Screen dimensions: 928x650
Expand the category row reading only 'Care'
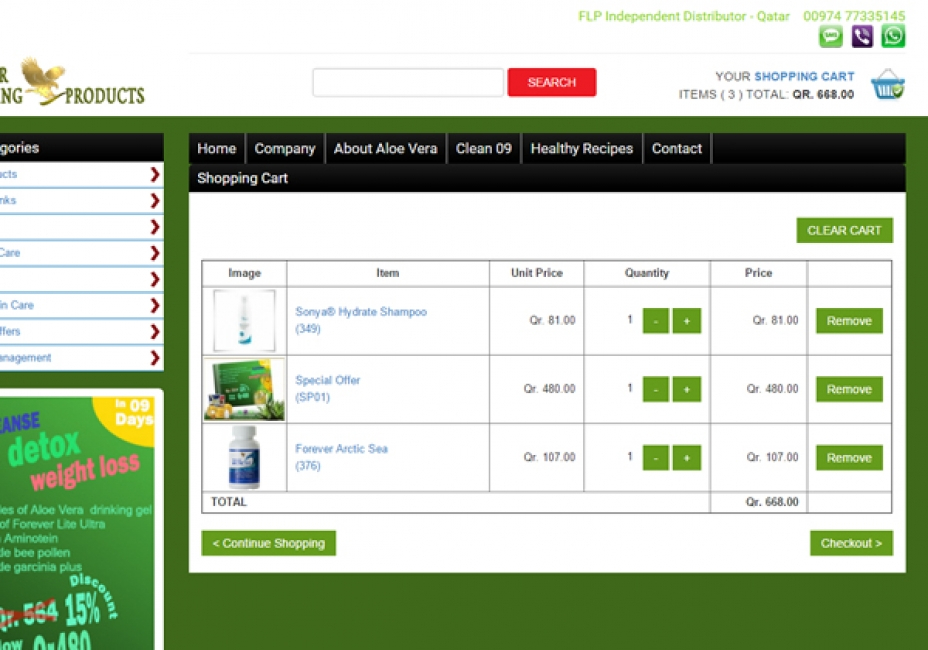point(155,253)
